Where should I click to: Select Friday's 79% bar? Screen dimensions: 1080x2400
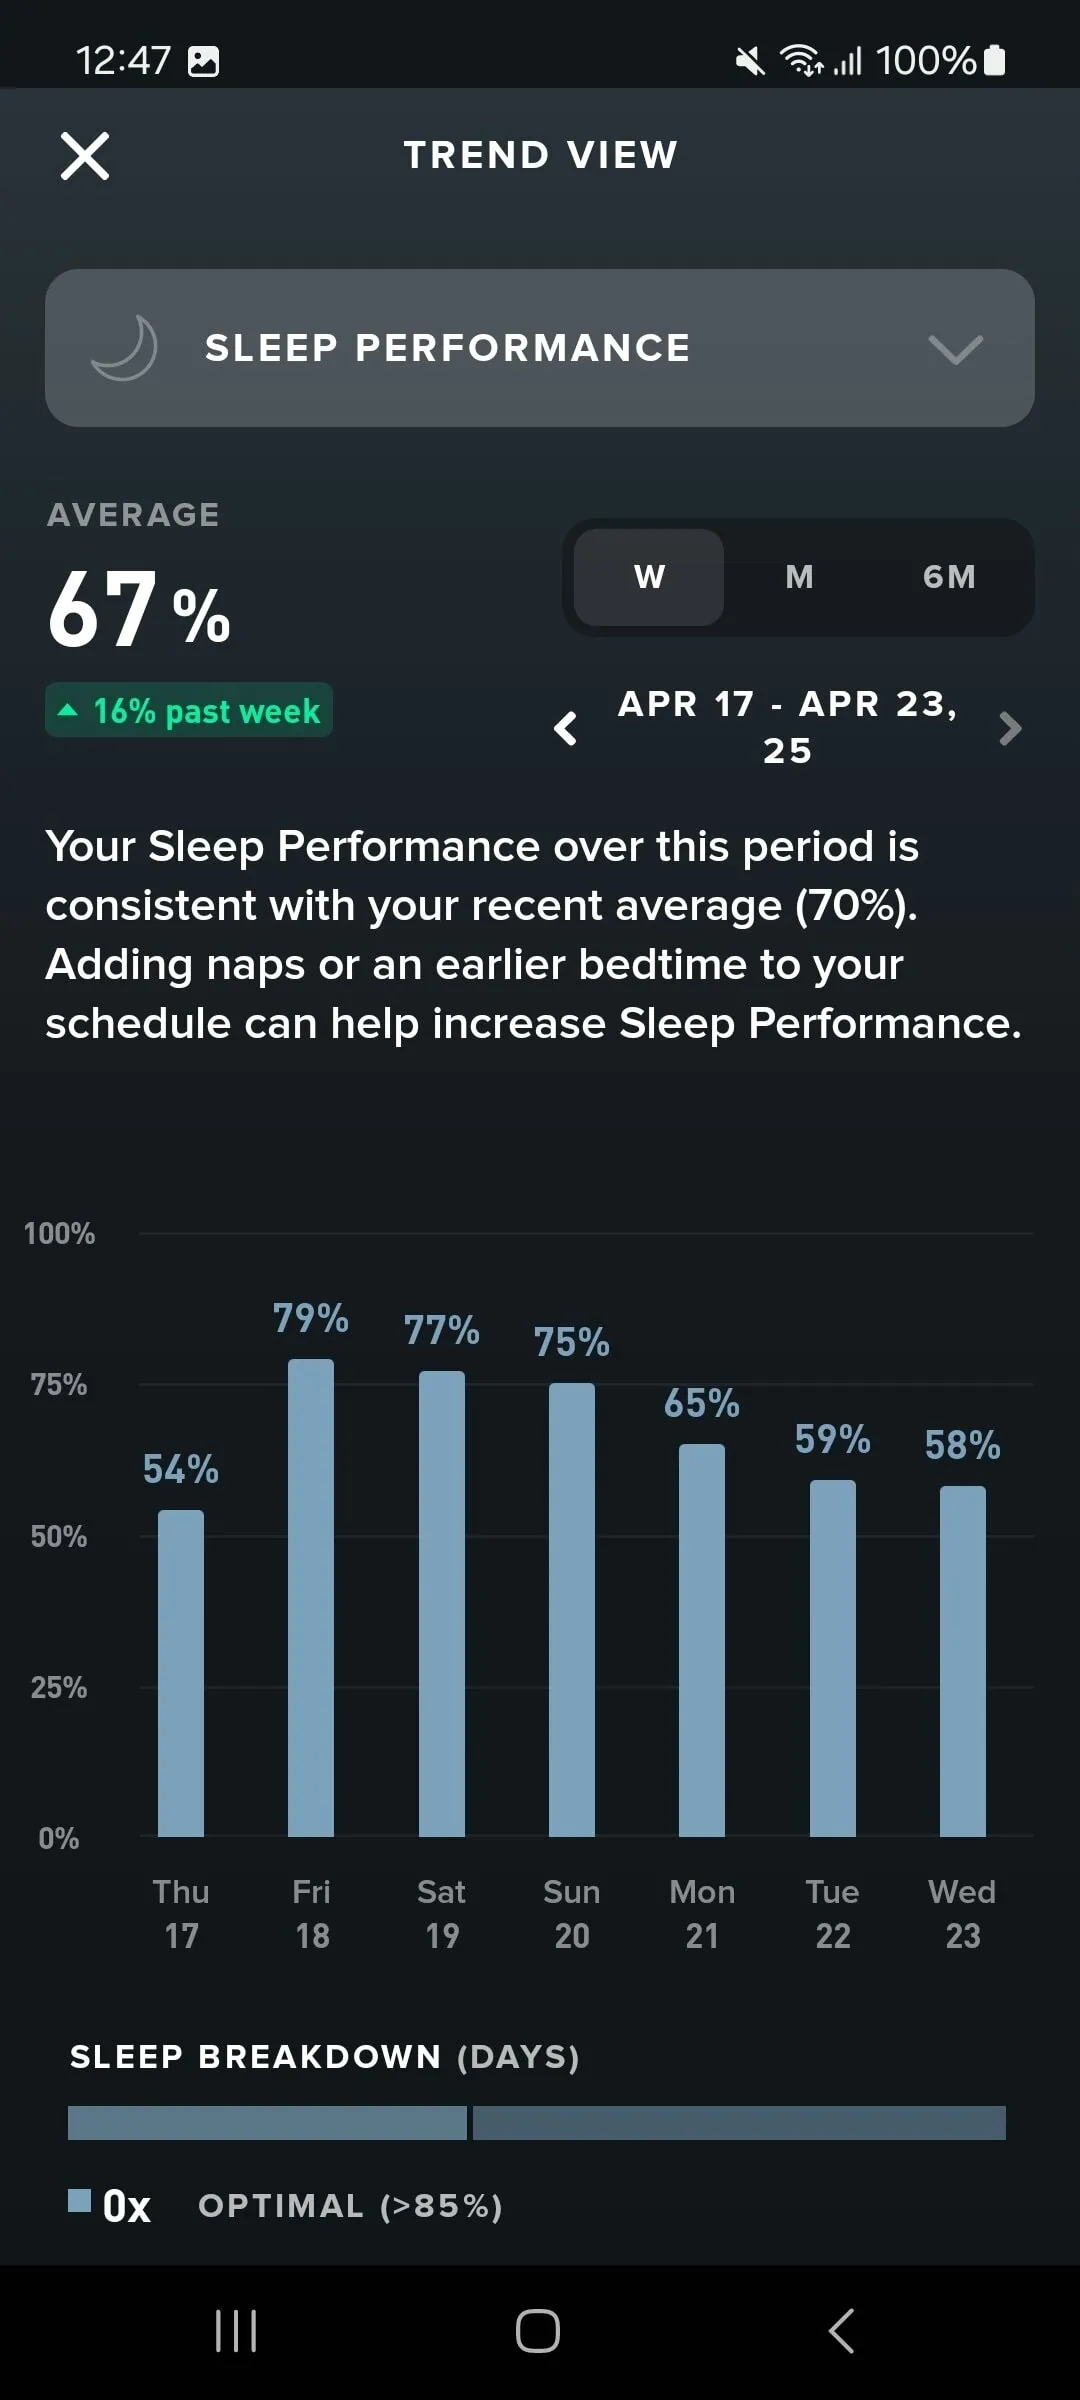tap(311, 1597)
